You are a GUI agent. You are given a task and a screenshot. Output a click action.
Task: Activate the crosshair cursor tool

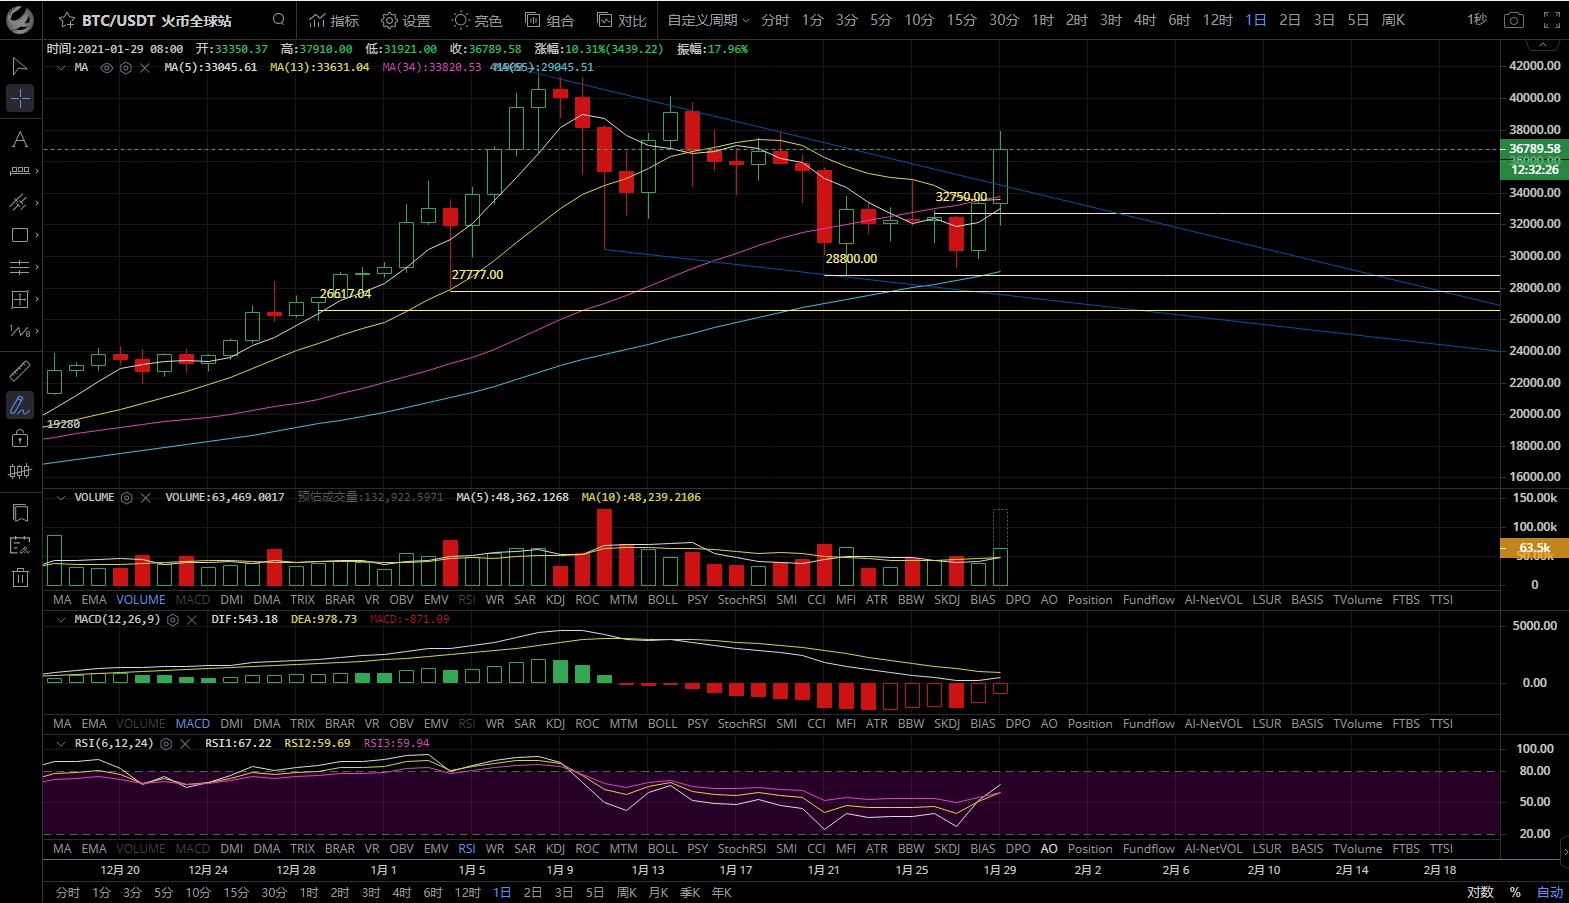(x=19, y=98)
